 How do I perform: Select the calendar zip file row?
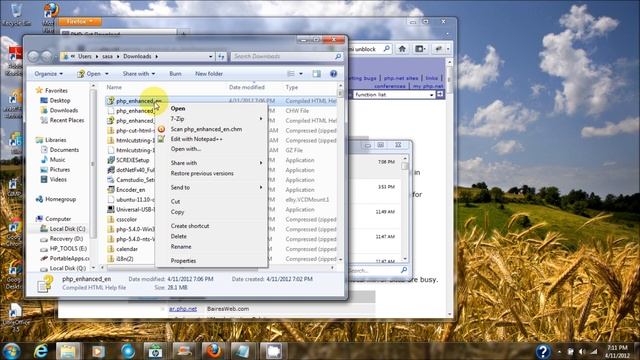point(127,249)
